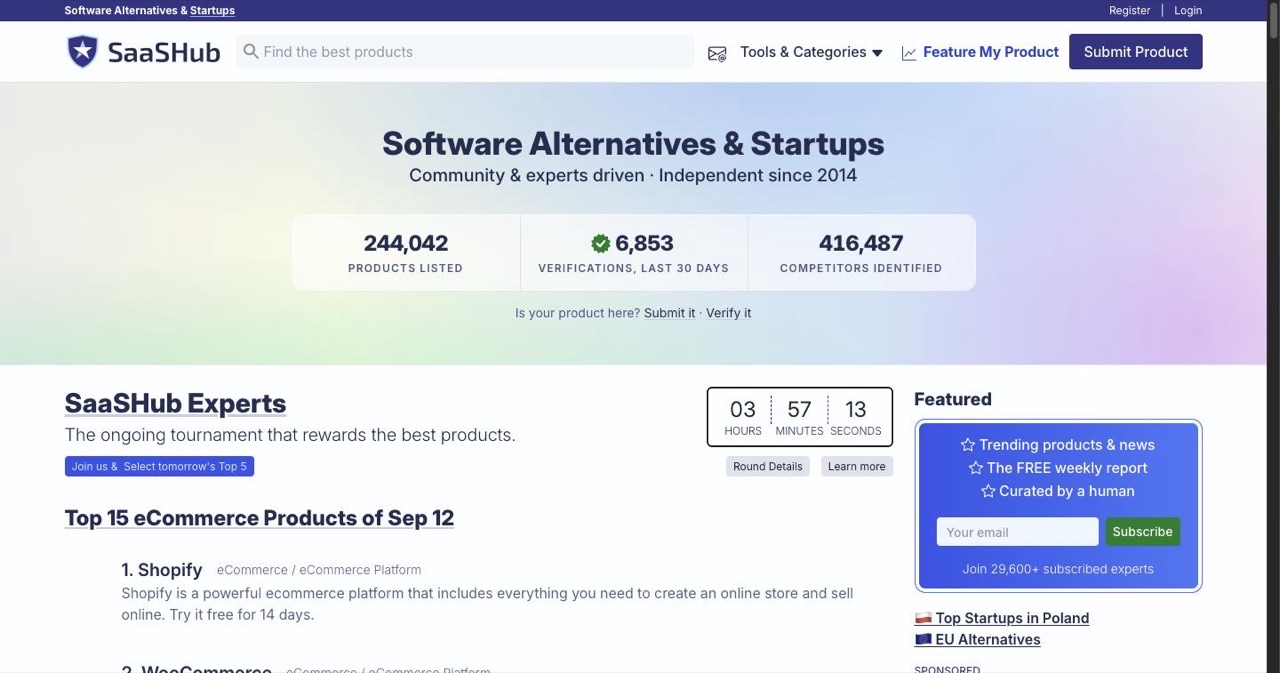The width and height of the screenshot is (1280, 673).
Task: Focus the Find the best products search field
Action: (465, 52)
